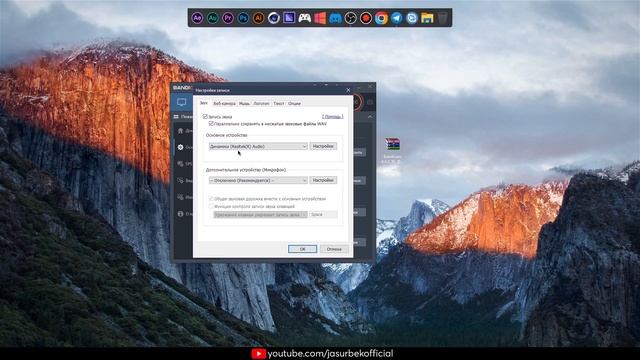Open the 'Динамики (Realtek(R) Audio)' device dropdown
This screenshot has width=640, height=360.
(258, 146)
